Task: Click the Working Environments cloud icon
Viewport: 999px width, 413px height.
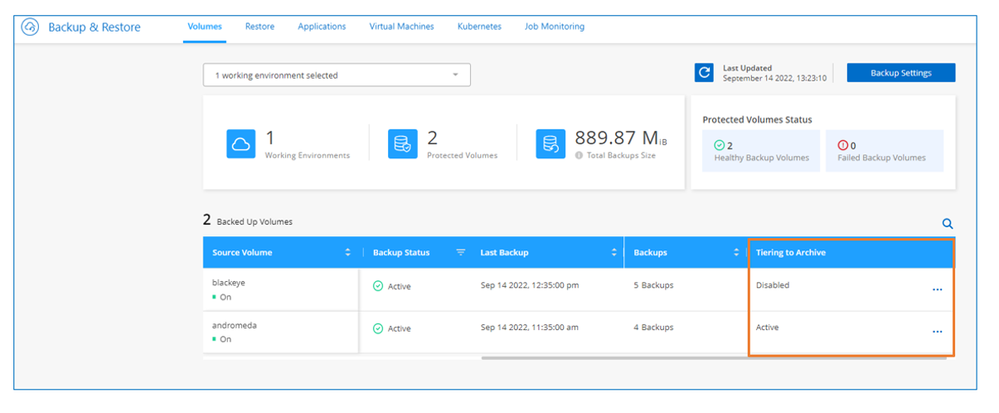Action: click(x=240, y=144)
